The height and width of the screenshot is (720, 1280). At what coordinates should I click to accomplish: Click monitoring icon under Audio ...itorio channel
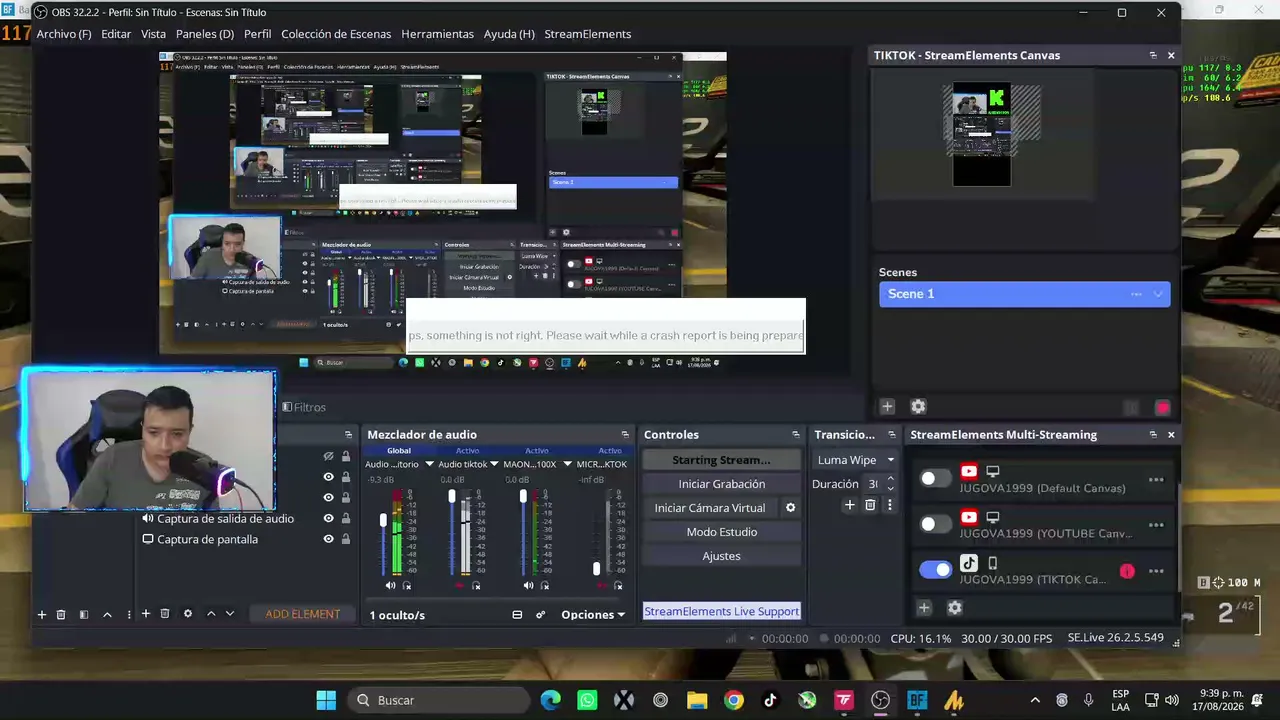point(407,585)
